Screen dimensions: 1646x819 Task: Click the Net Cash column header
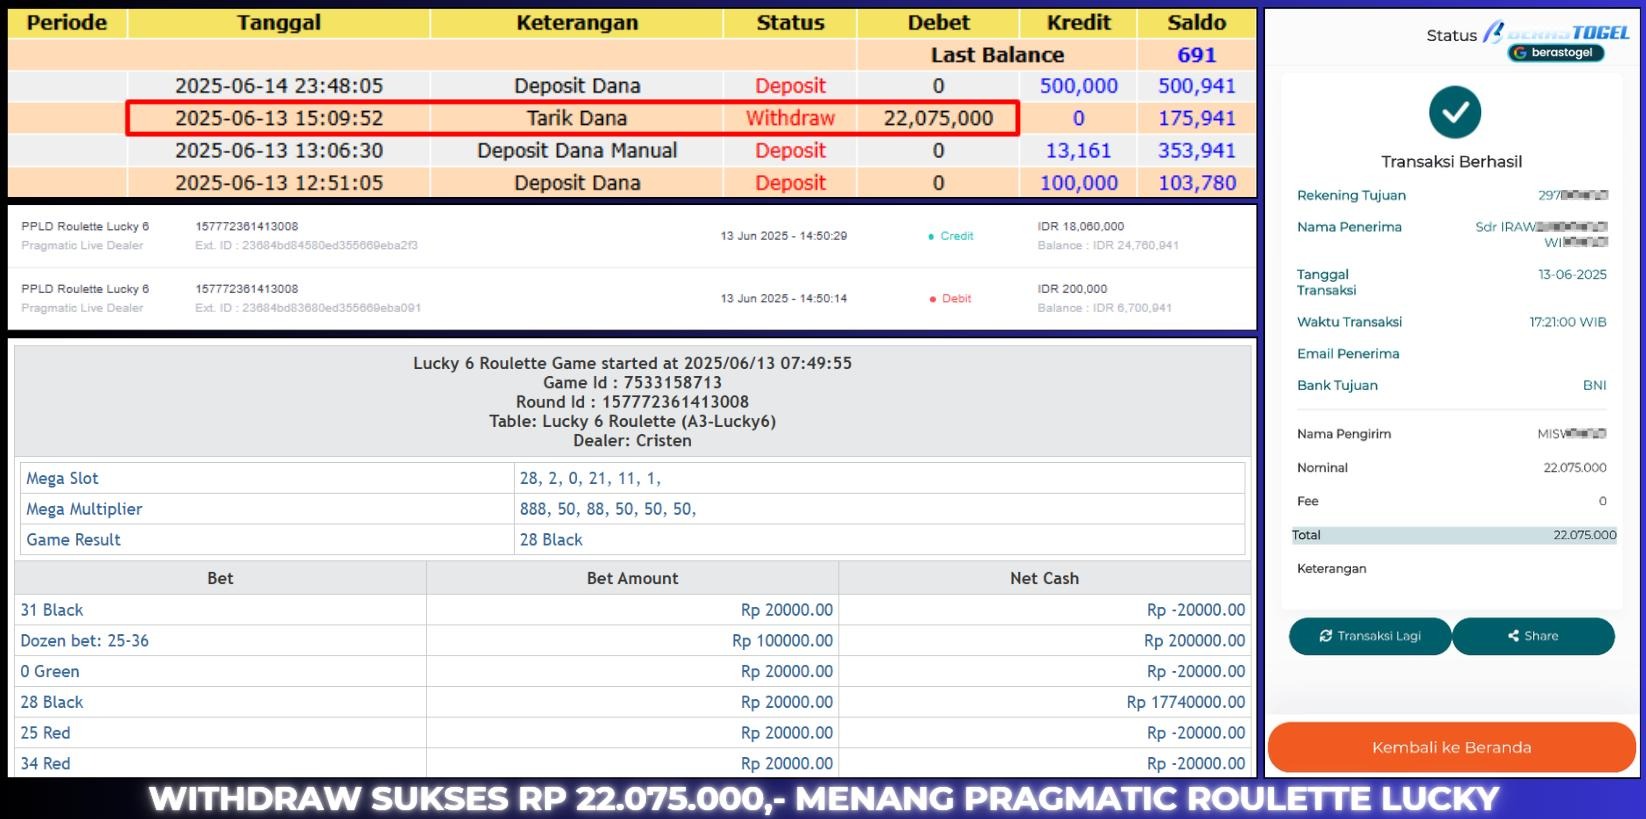1044,578
